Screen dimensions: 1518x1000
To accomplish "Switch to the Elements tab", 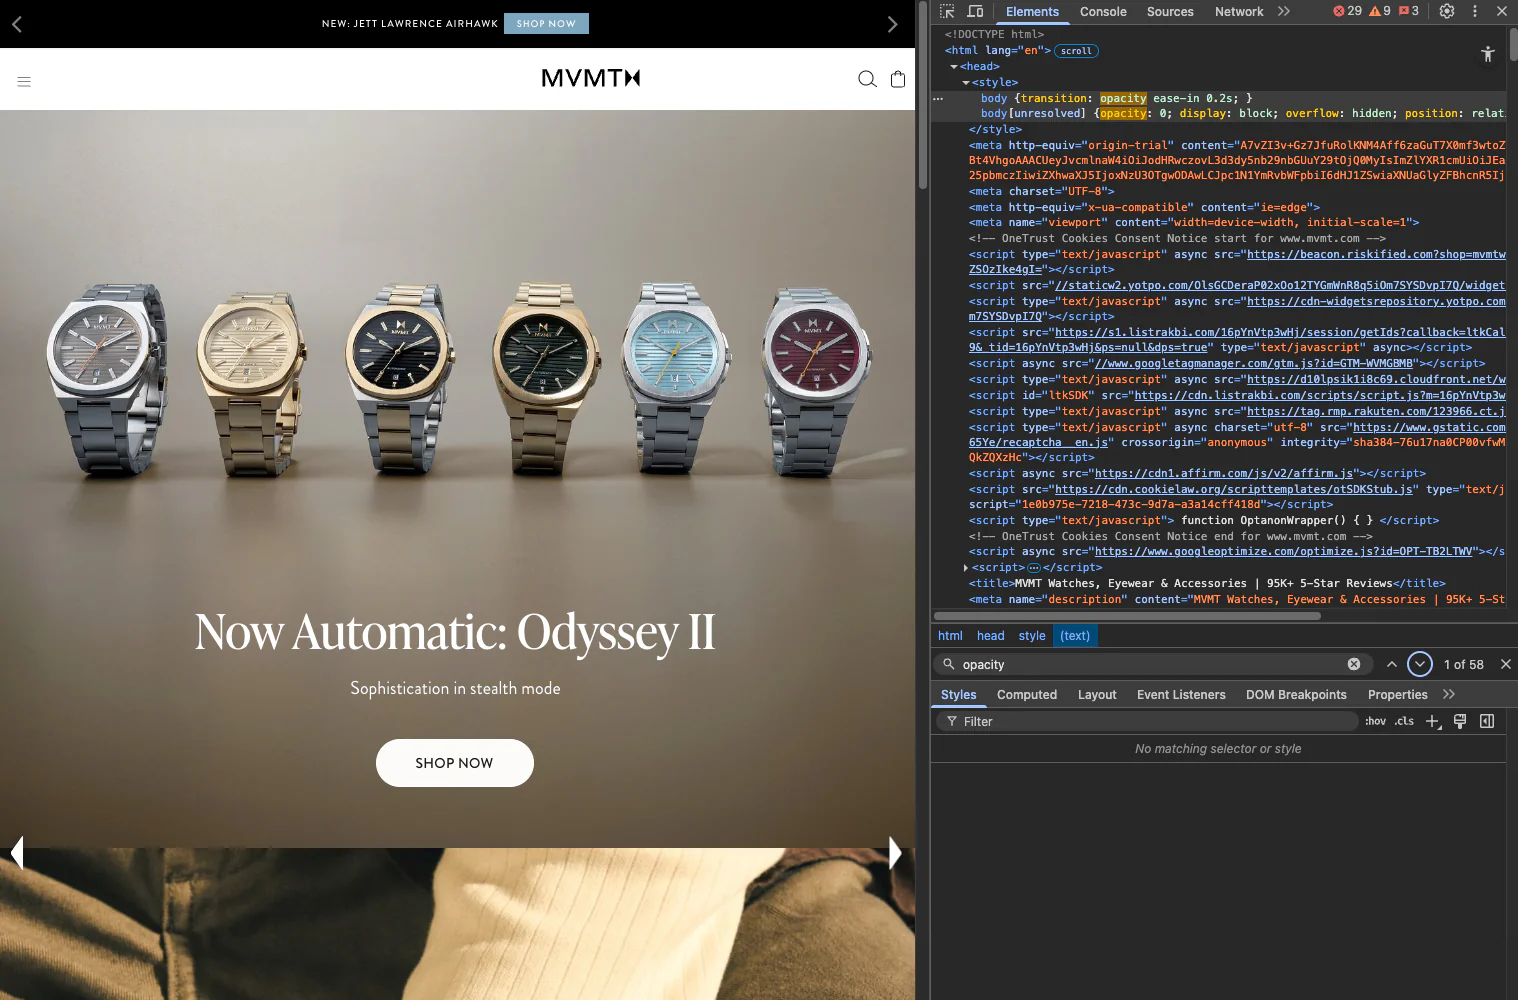I will tap(1032, 11).
